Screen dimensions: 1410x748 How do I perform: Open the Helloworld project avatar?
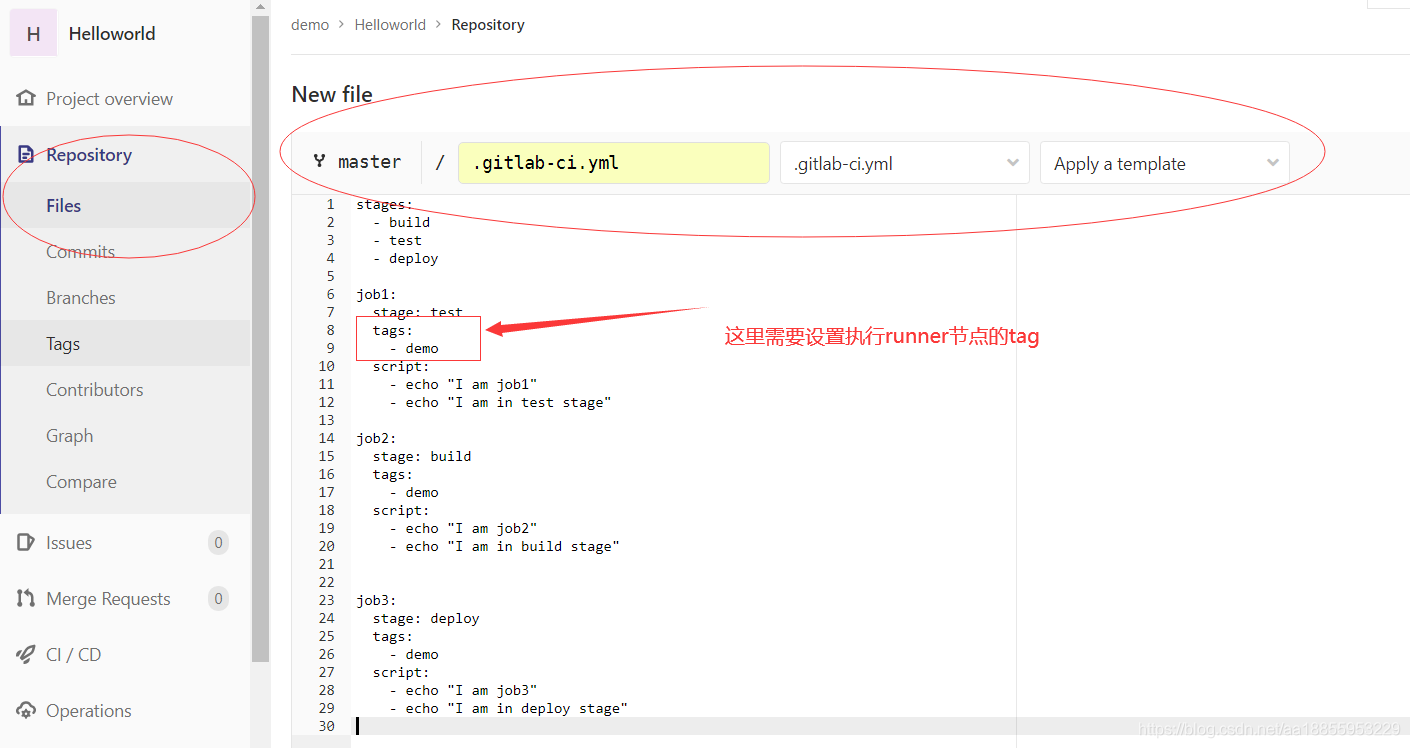coord(33,33)
